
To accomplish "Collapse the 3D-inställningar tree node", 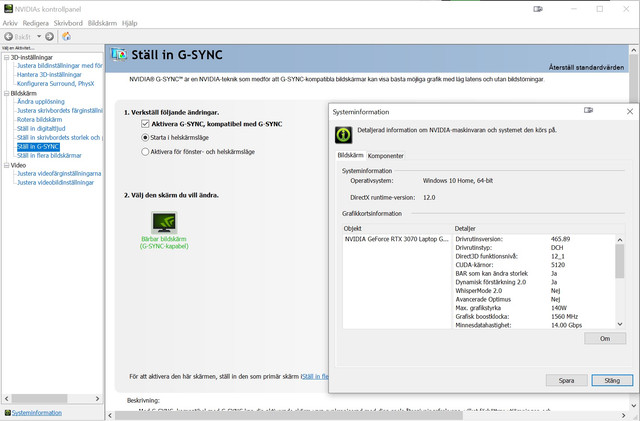I will [7, 58].
